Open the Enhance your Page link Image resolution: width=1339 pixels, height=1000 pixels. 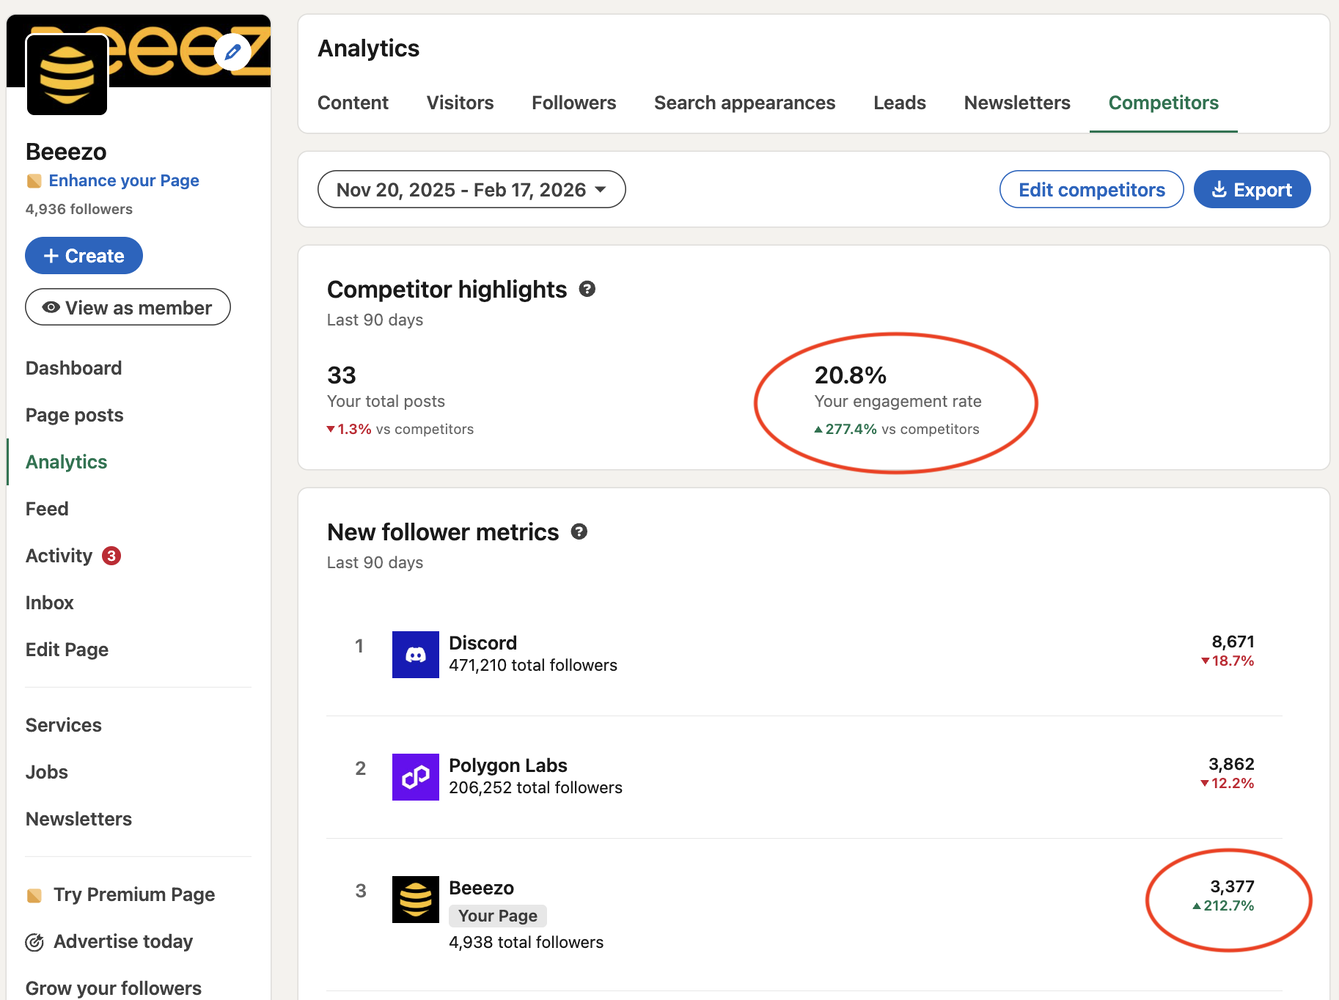[x=124, y=181]
